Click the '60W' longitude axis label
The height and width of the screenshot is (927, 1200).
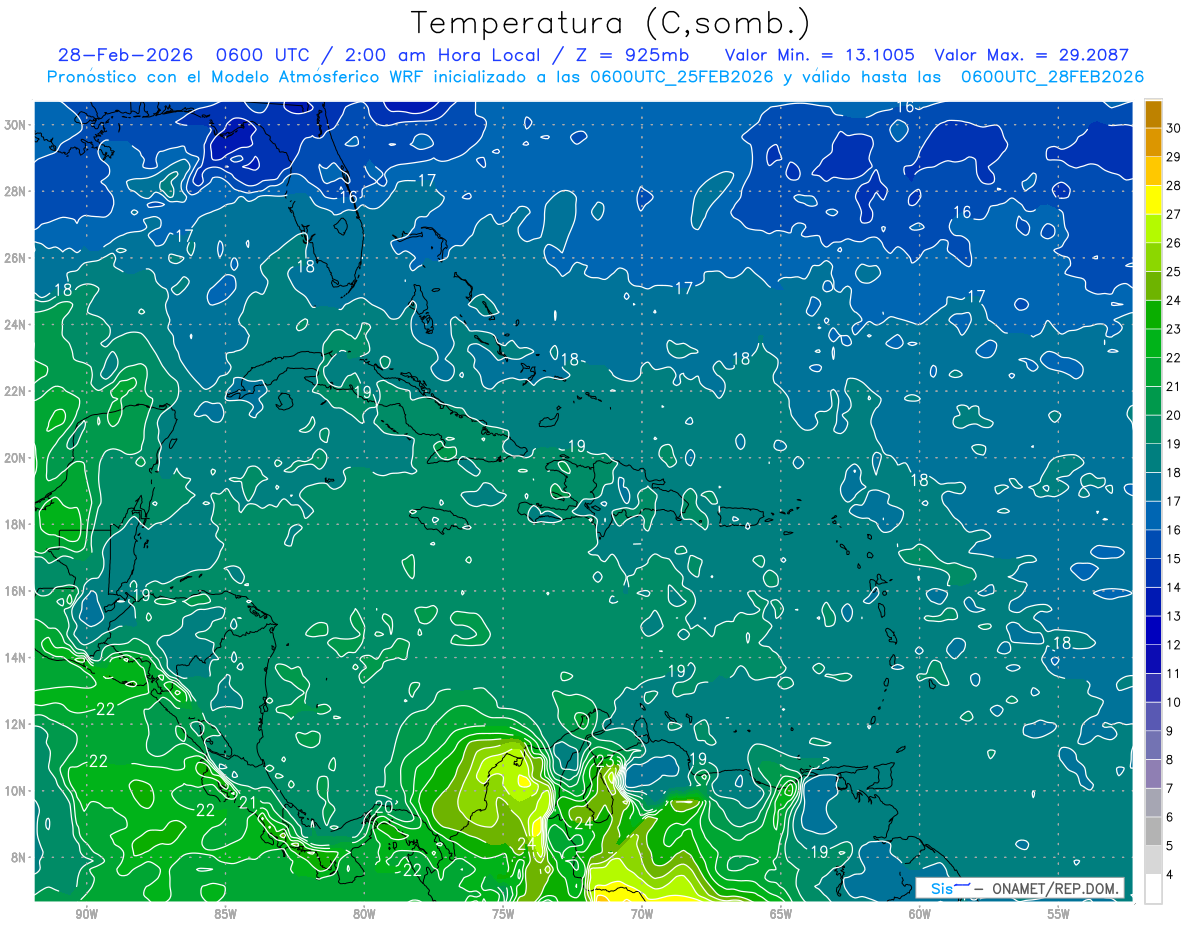click(920, 914)
